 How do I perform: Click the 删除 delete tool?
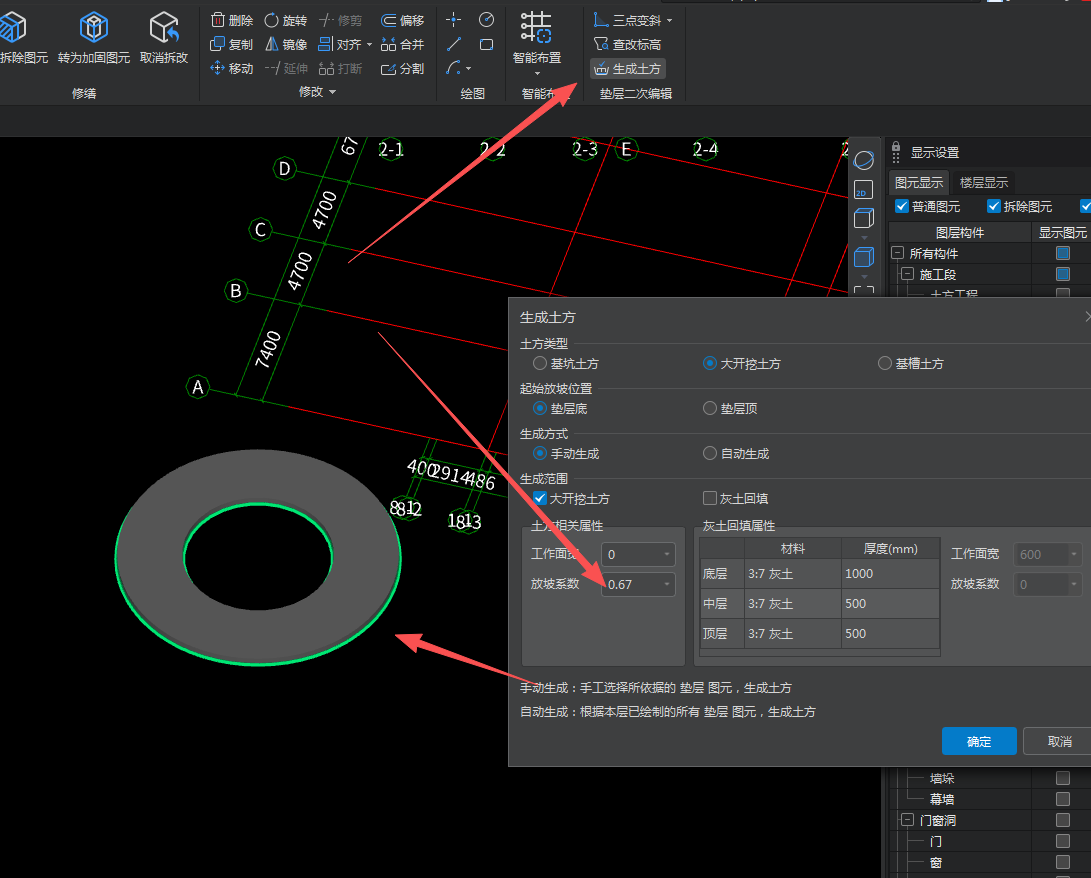point(232,20)
